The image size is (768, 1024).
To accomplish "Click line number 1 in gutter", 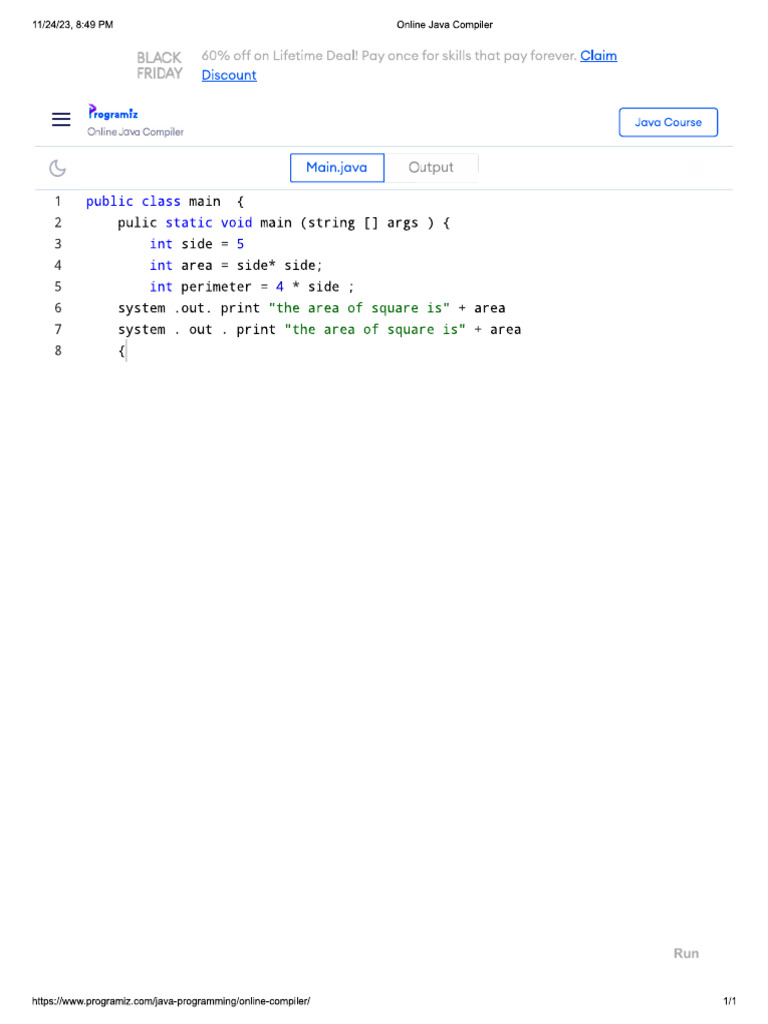I will [x=58, y=201].
